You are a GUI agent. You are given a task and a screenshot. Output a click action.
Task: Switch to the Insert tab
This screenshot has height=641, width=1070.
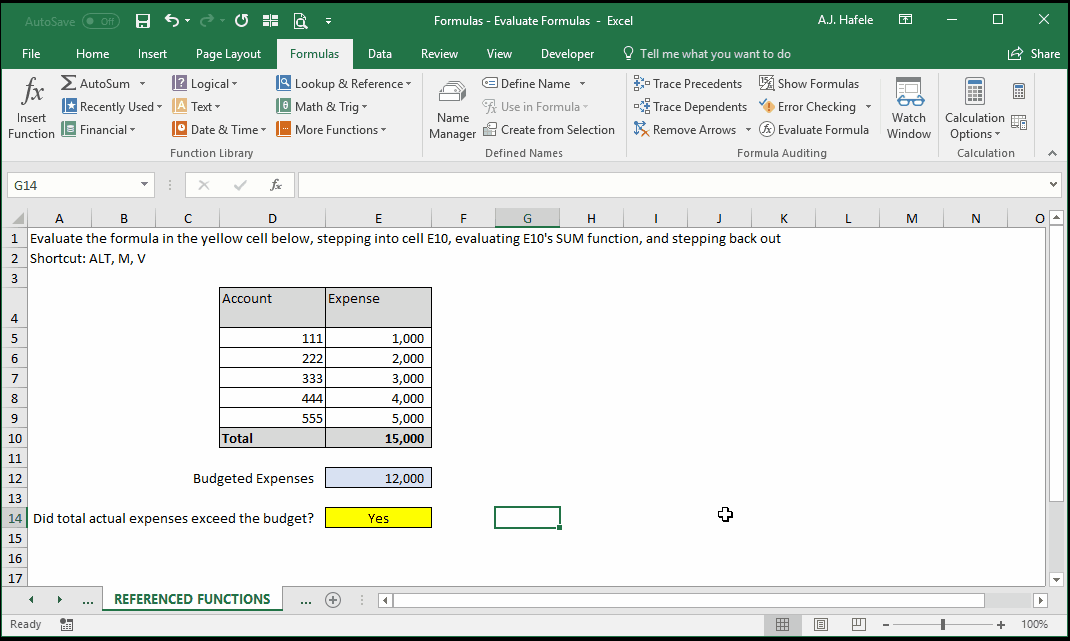tap(152, 53)
